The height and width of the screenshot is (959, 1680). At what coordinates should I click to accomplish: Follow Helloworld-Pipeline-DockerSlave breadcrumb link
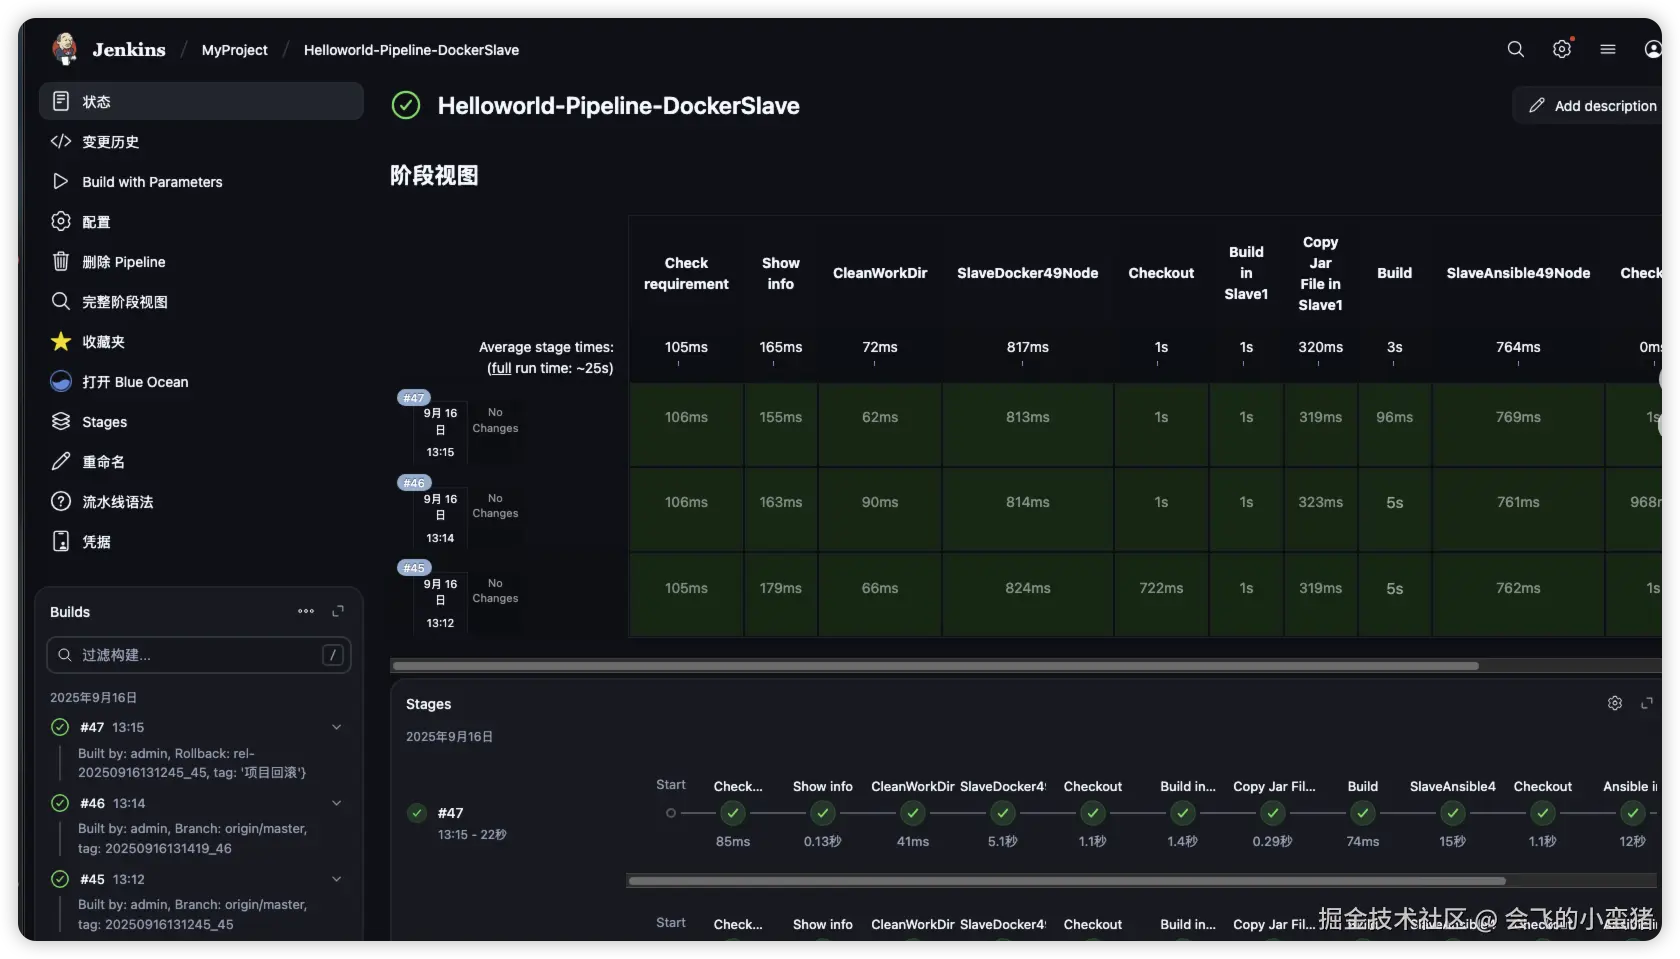coord(411,49)
